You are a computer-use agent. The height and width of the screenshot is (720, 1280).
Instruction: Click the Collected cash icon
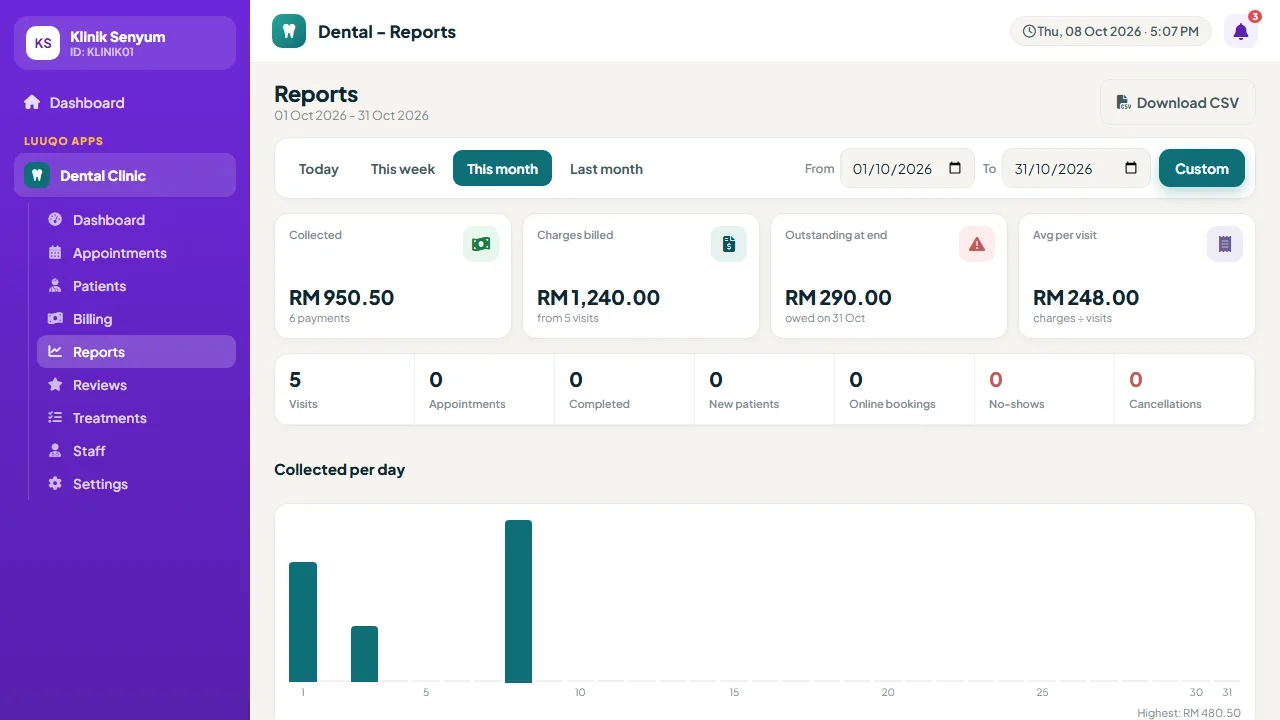(x=481, y=244)
